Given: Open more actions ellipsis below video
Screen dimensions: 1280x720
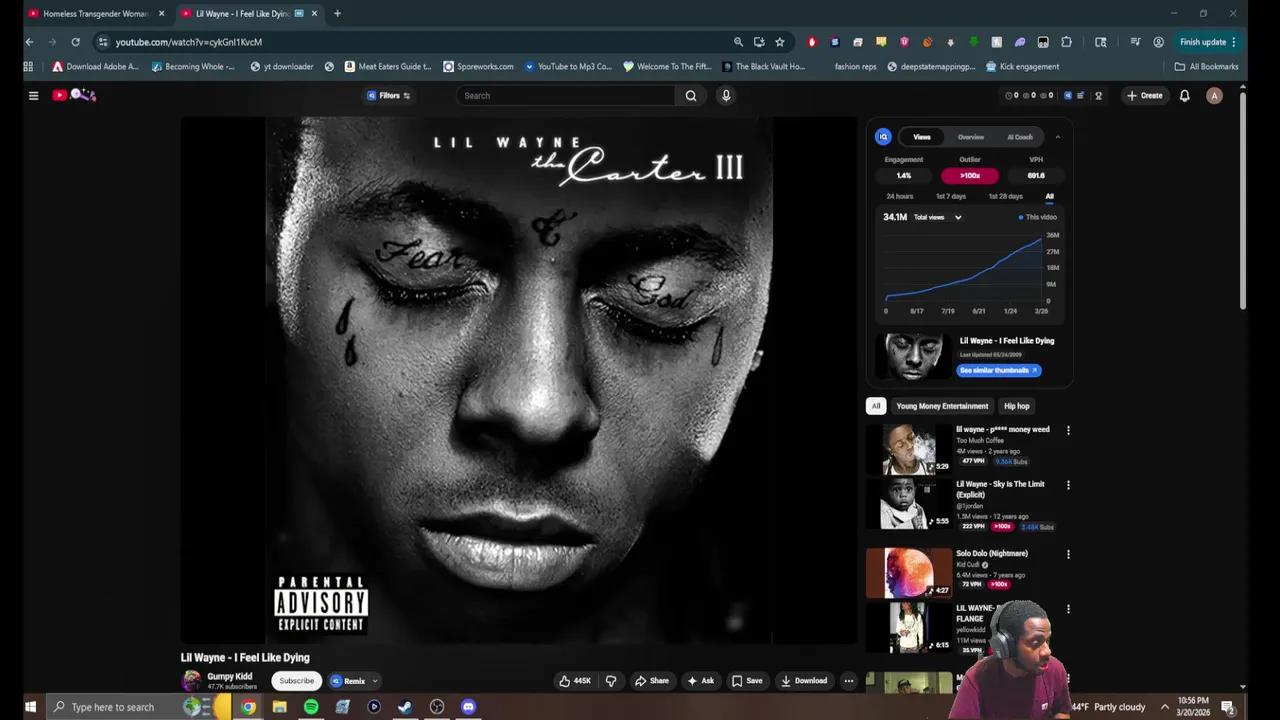Looking at the screenshot, I should (x=848, y=681).
